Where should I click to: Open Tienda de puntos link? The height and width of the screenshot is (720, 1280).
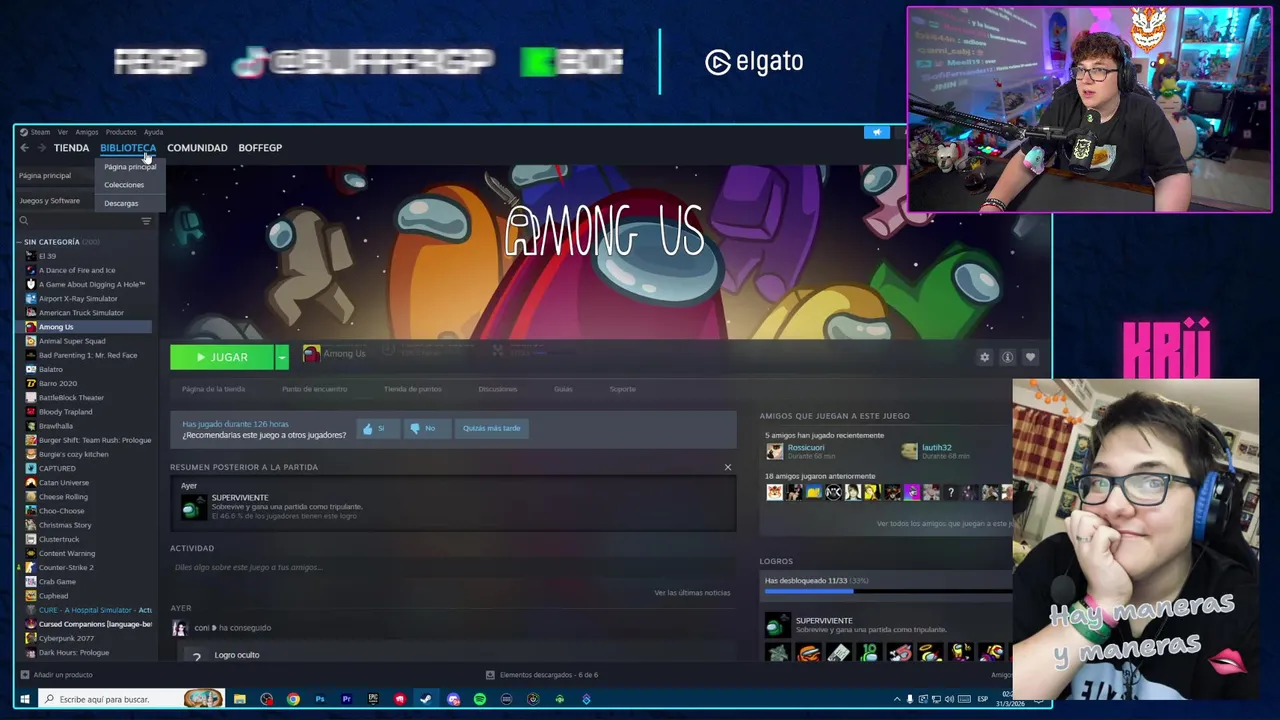tap(413, 389)
